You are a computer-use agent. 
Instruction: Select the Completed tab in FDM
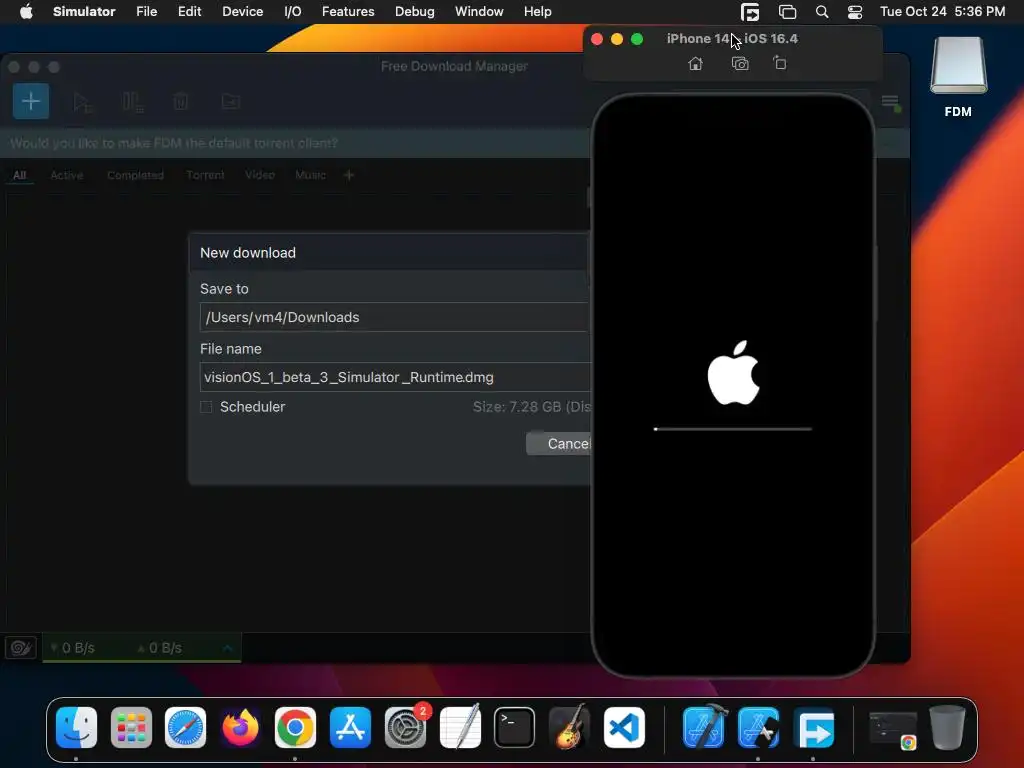[x=135, y=175]
